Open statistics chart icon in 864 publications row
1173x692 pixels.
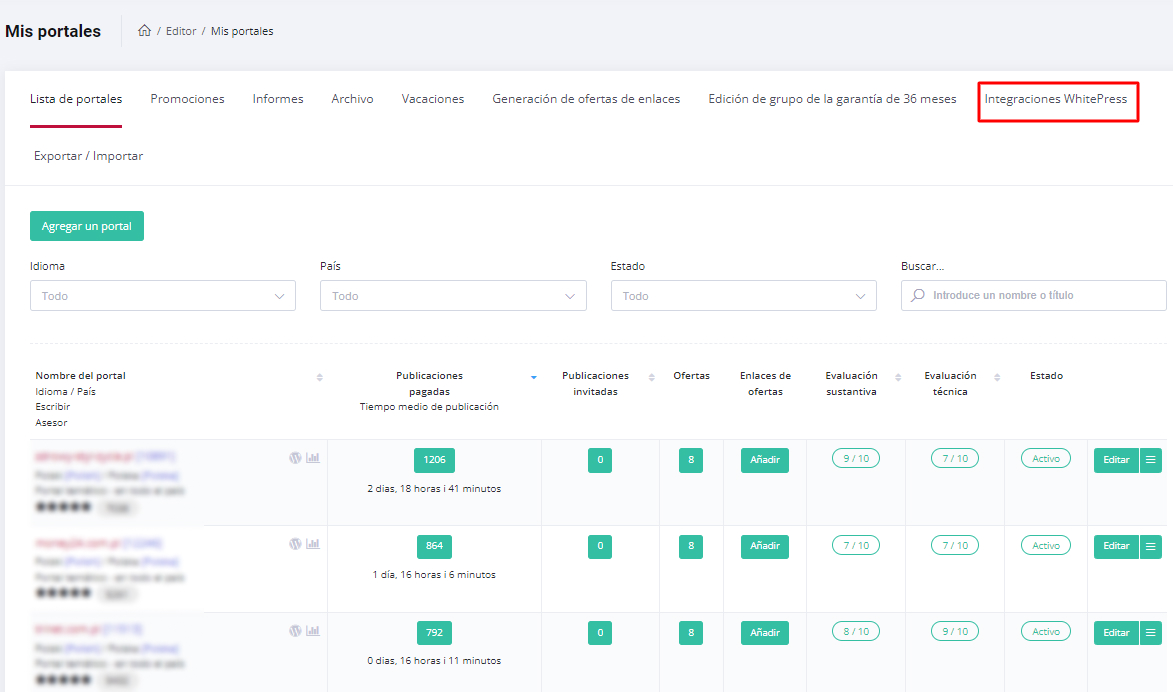[x=313, y=544]
